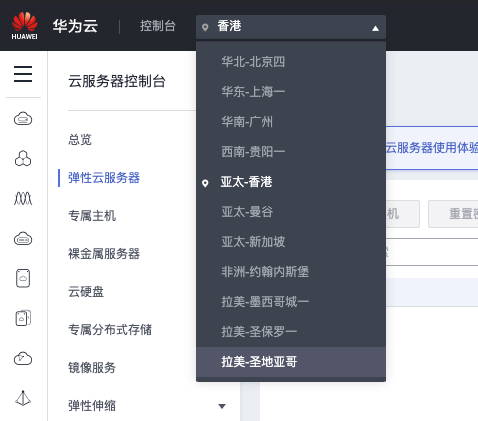Open 专属分布式存储 in the sidebar
The height and width of the screenshot is (421, 478).
pyautogui.click(x=110, y=330)
